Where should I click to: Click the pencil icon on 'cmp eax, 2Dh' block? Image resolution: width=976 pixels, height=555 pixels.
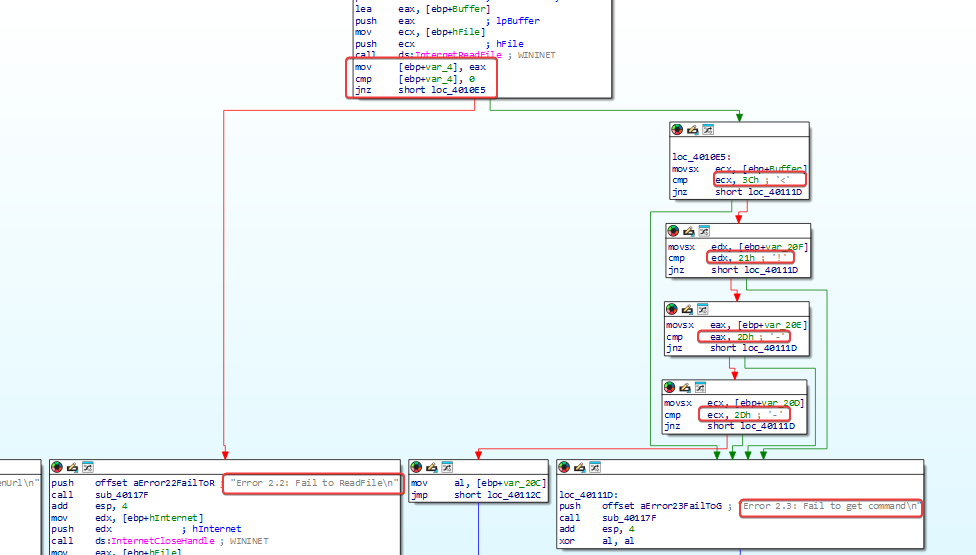click(688, 309)
